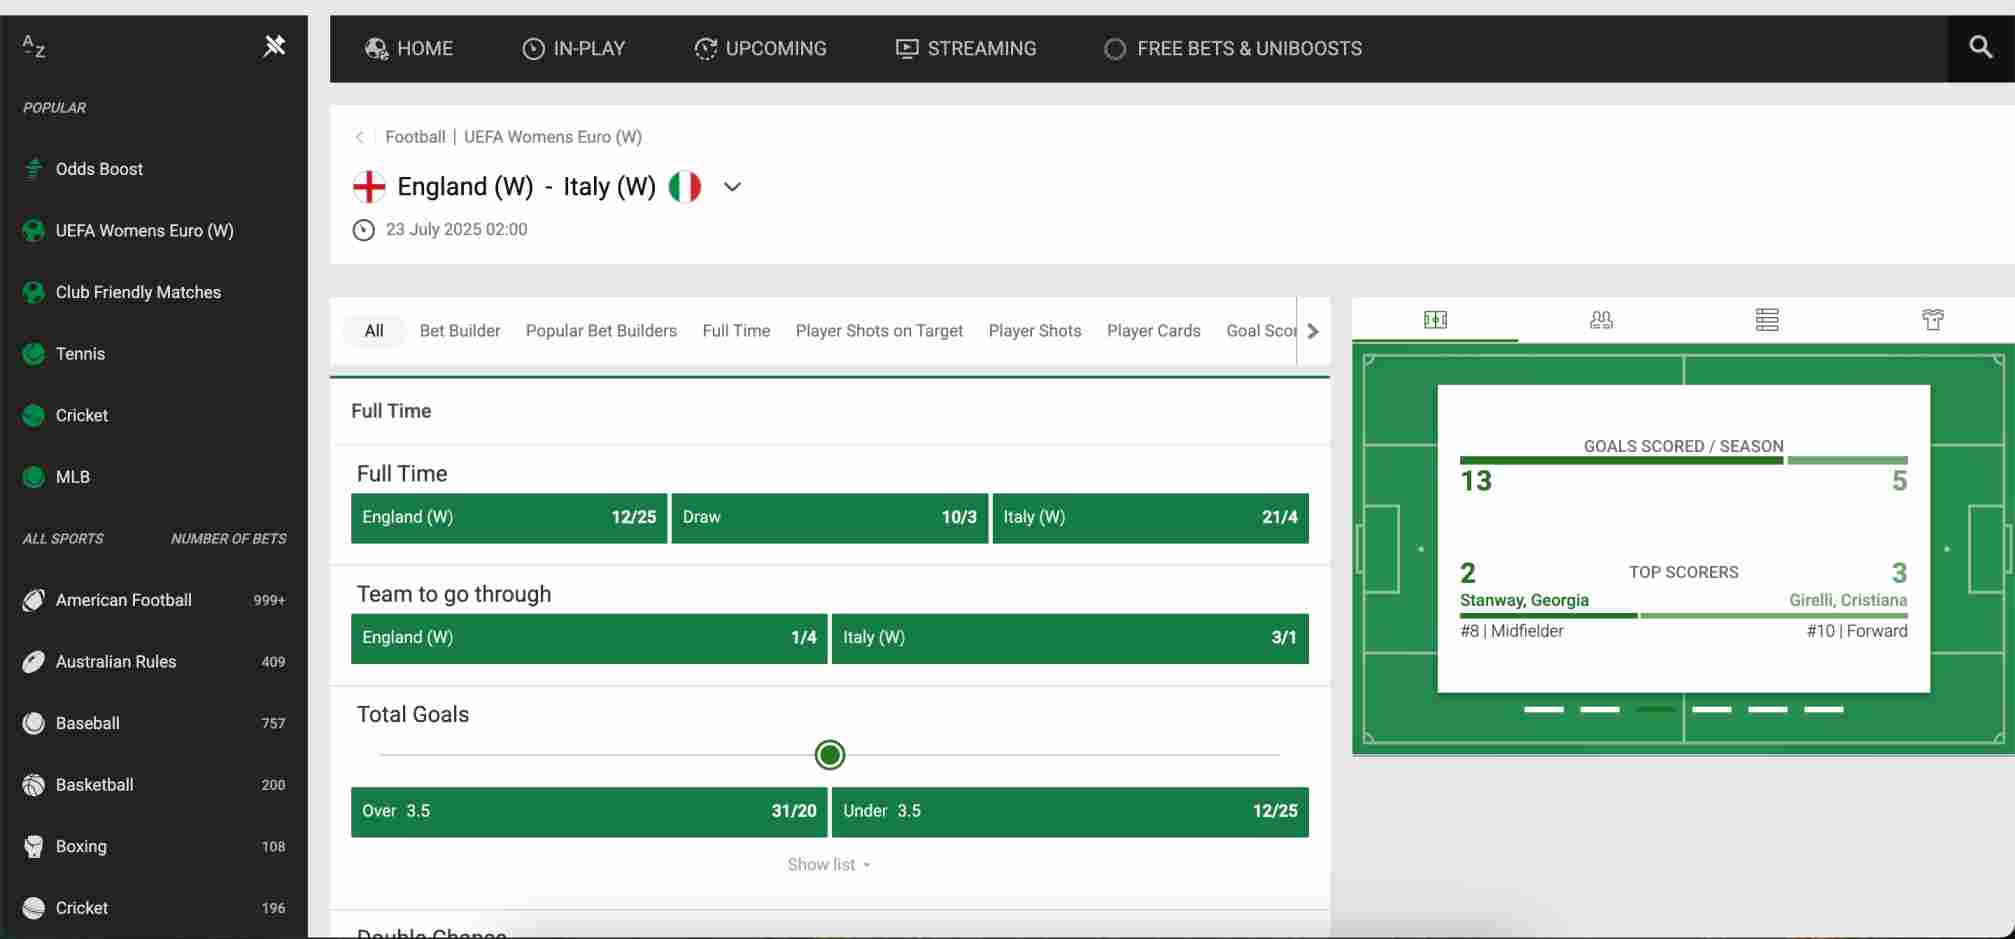Open the pitch view stats tab icon

(1435, 320)
